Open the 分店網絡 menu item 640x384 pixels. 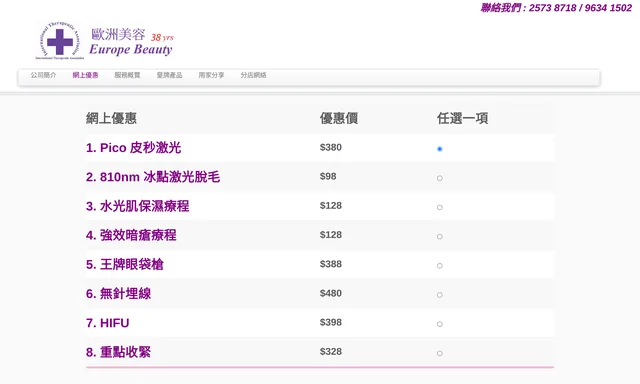pos(253,75)
